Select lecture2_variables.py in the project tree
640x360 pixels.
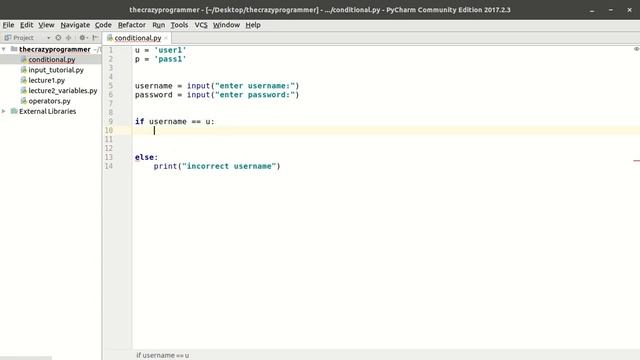63,91
